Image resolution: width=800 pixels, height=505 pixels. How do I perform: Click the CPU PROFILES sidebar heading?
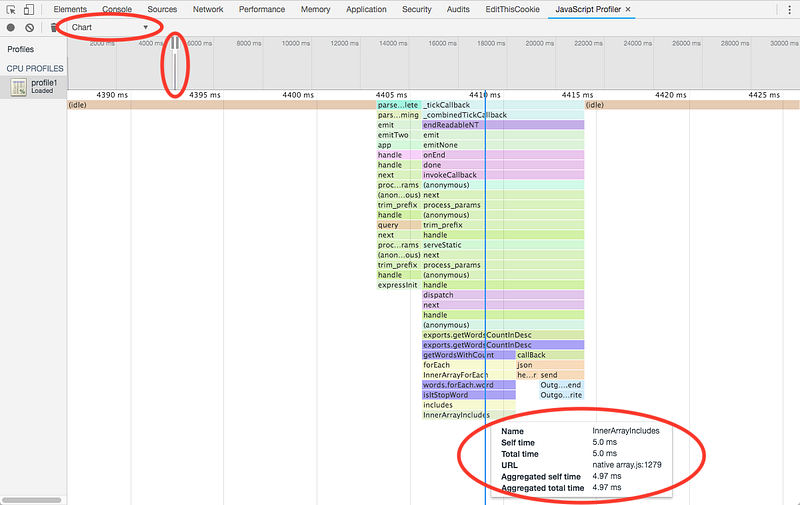[35, 68]
